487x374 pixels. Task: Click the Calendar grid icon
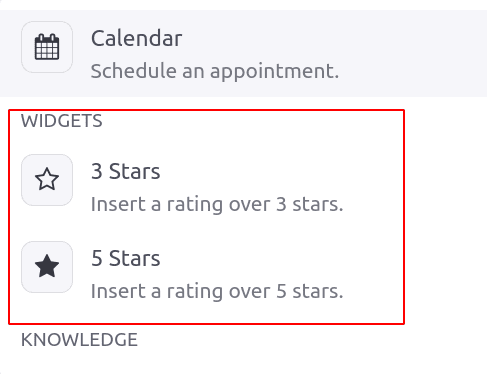point(47,47)
